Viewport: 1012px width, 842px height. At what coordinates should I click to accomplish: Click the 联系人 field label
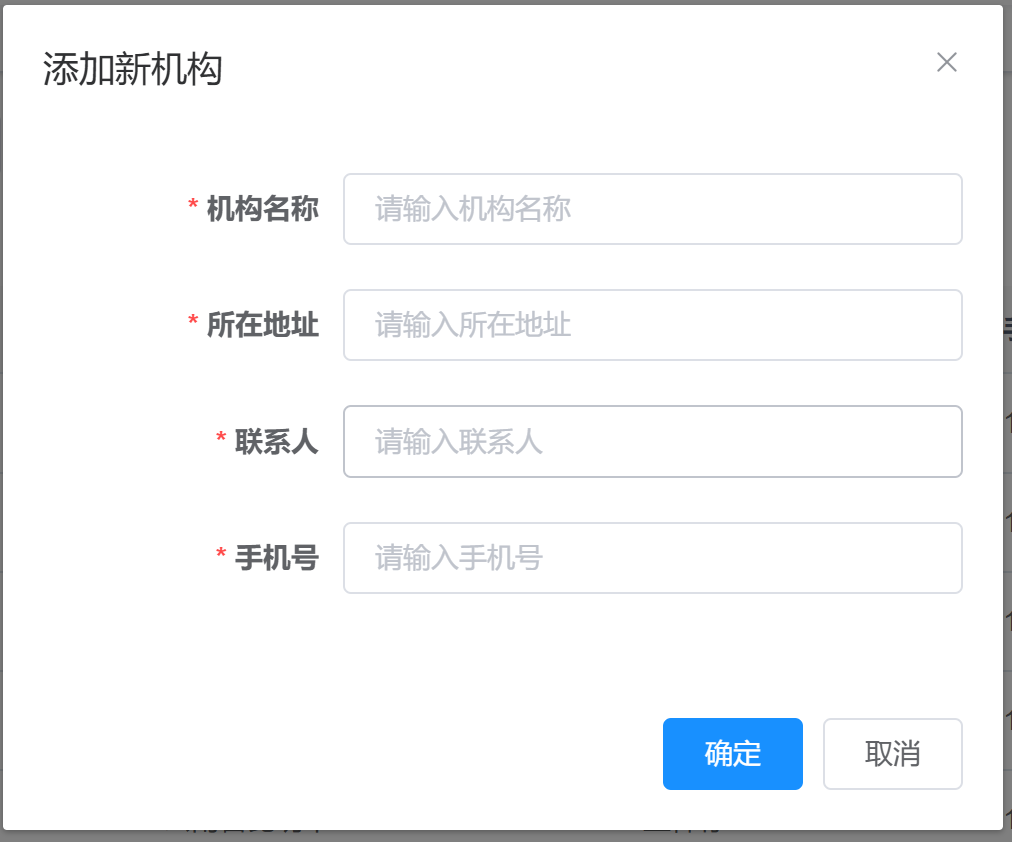click(276, 441)
